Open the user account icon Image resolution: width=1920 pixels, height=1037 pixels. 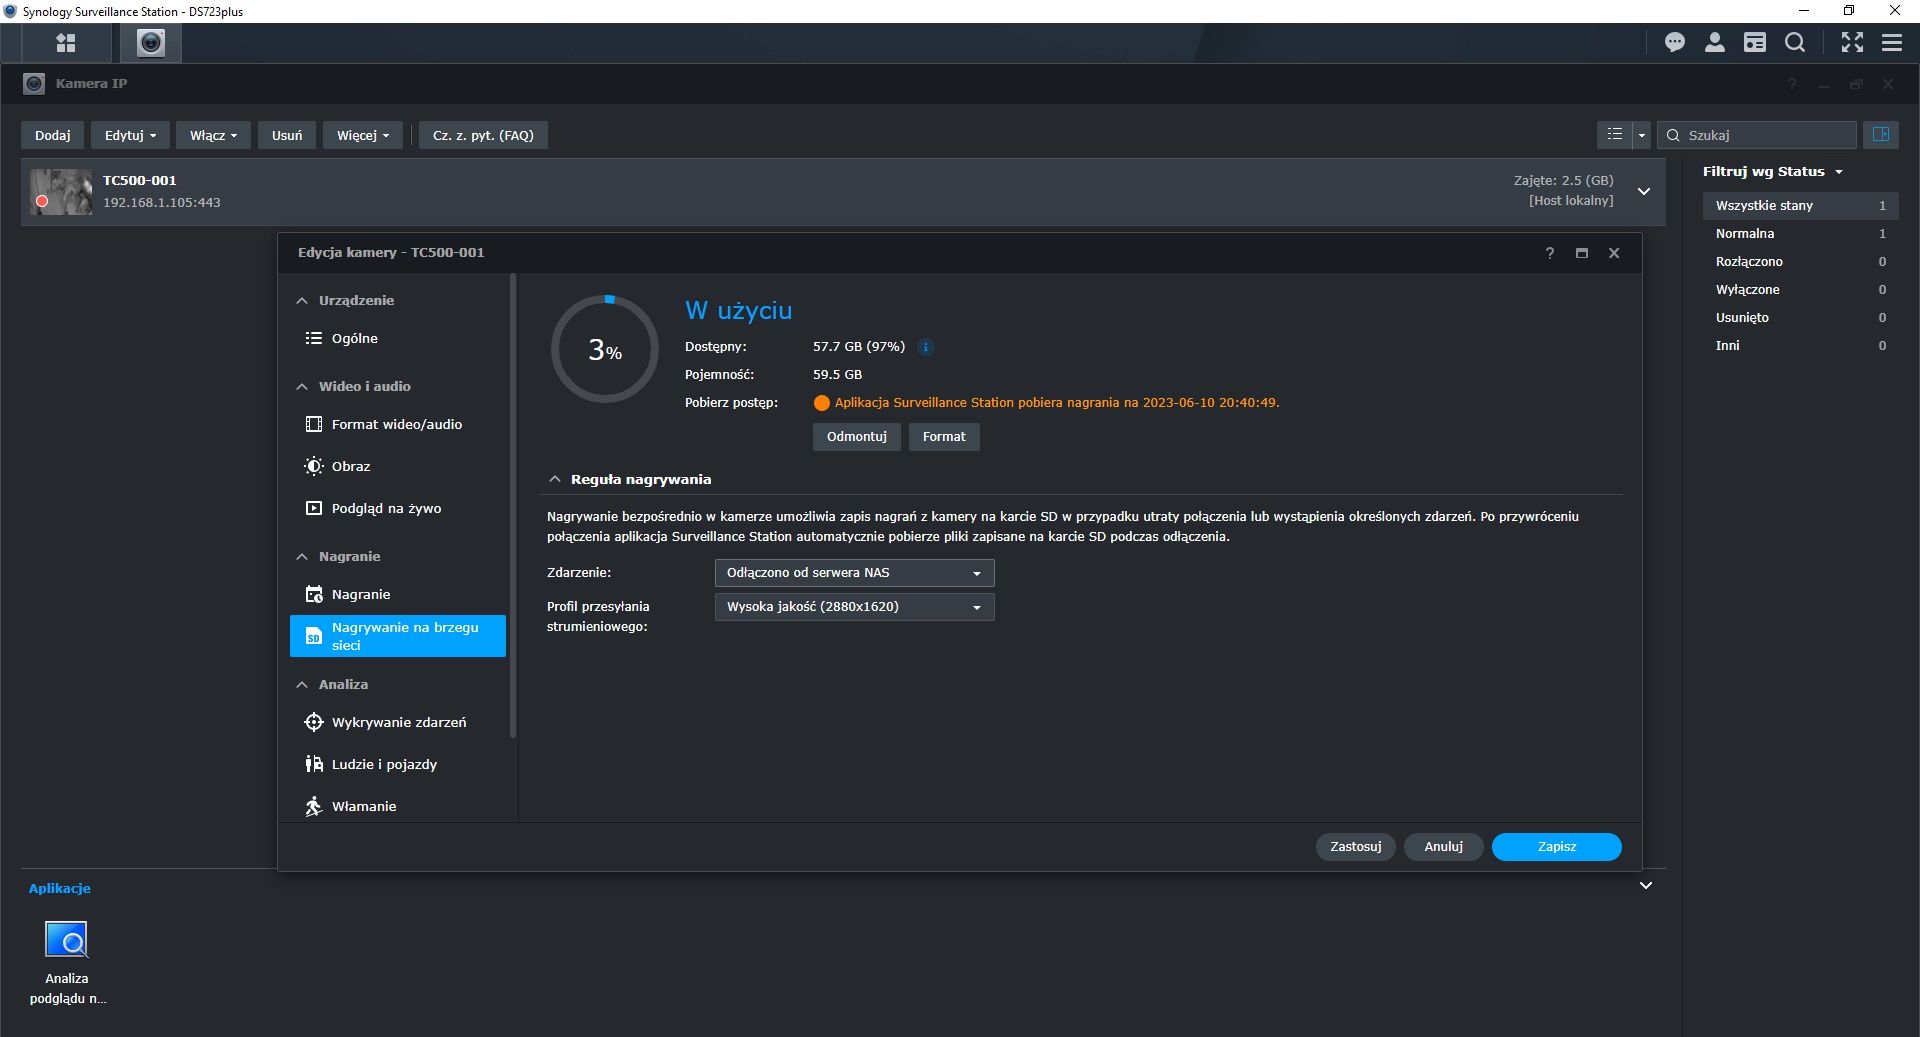[1714, 42]
